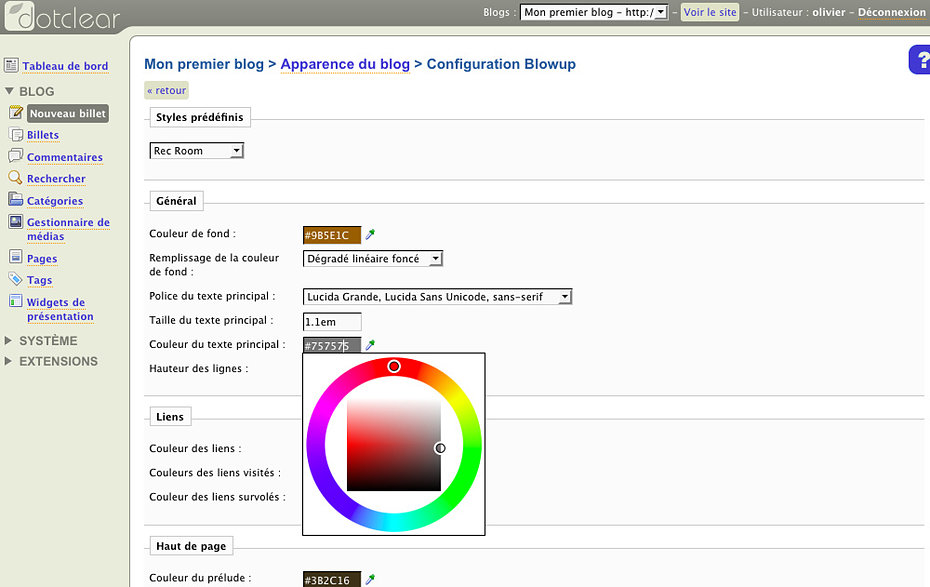Open the Dégradé linéaire foncé dropdown

click(x=372, y=258)
